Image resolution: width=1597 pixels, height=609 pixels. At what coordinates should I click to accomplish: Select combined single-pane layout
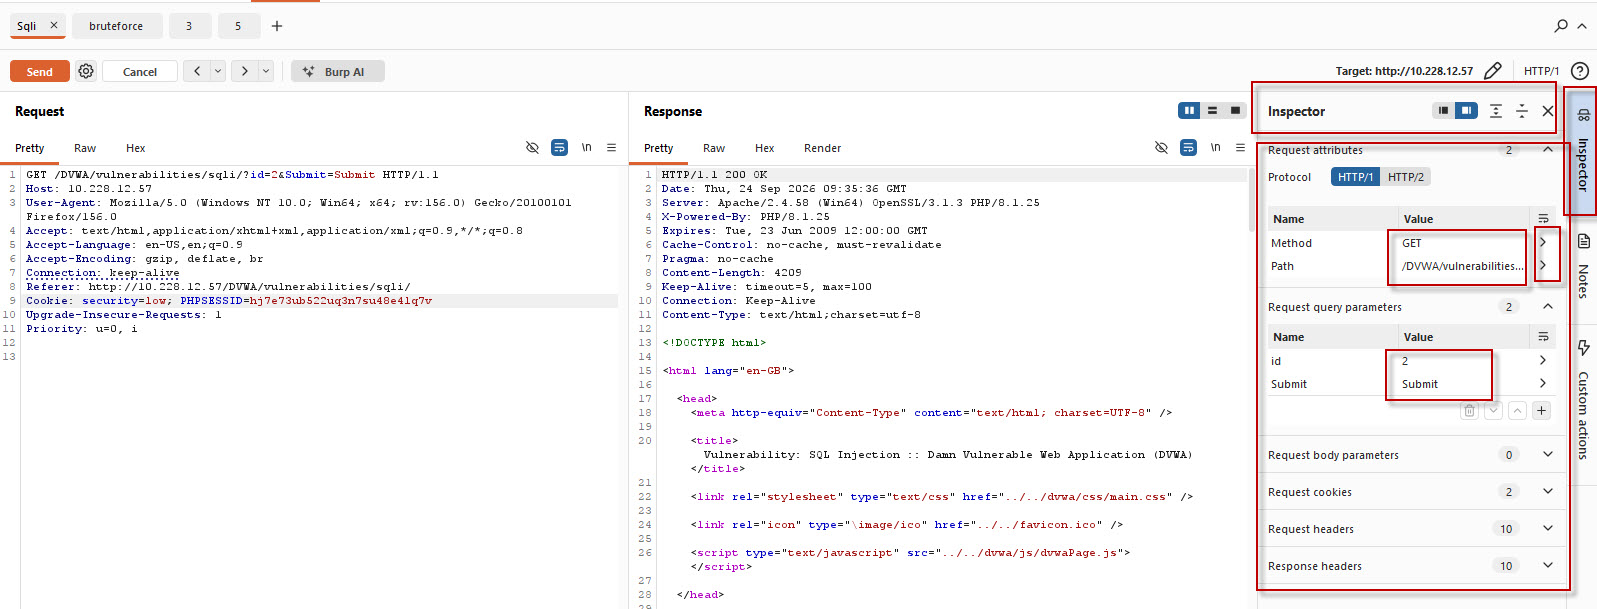(x=1235, y=111)
